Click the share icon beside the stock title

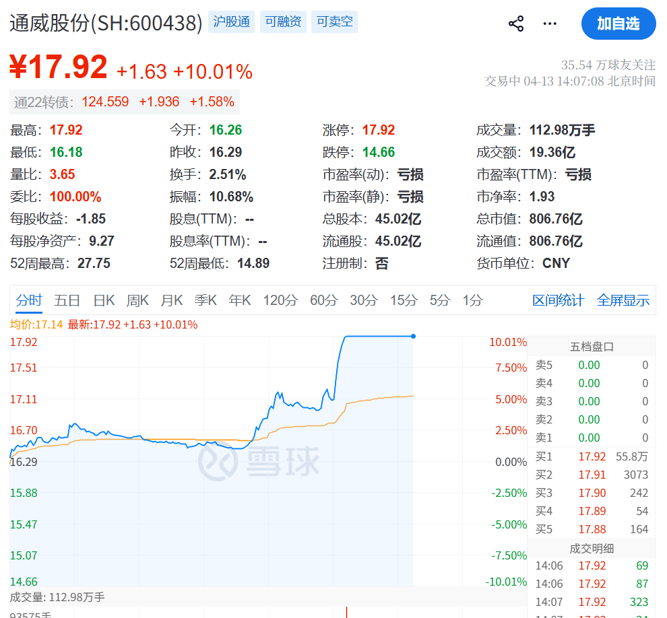[x=516, y=23]
